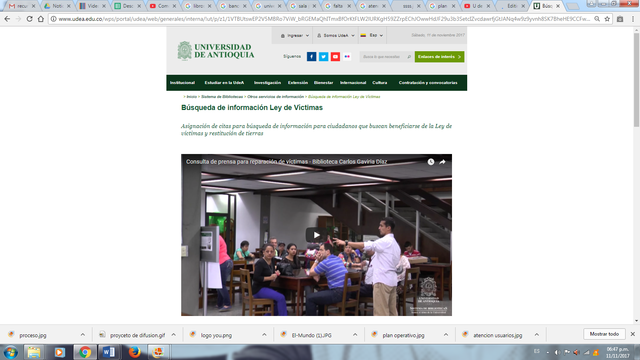Click the Enlaces de interés button
640x360 pixels.
440,57
